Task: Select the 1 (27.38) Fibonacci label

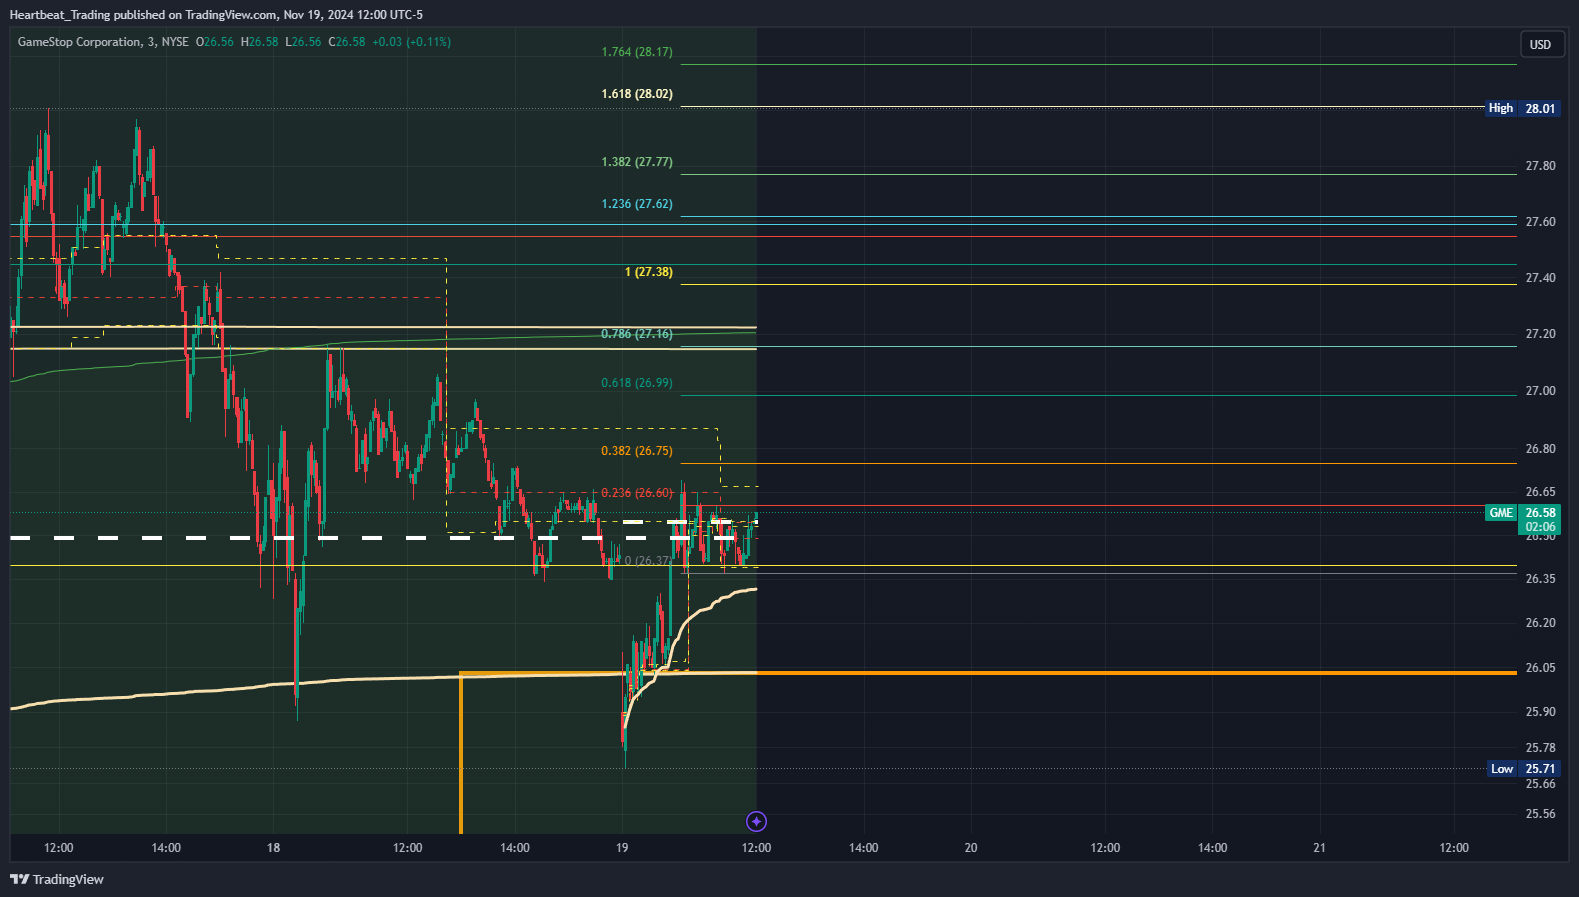Action: click(x=649, y=272)
